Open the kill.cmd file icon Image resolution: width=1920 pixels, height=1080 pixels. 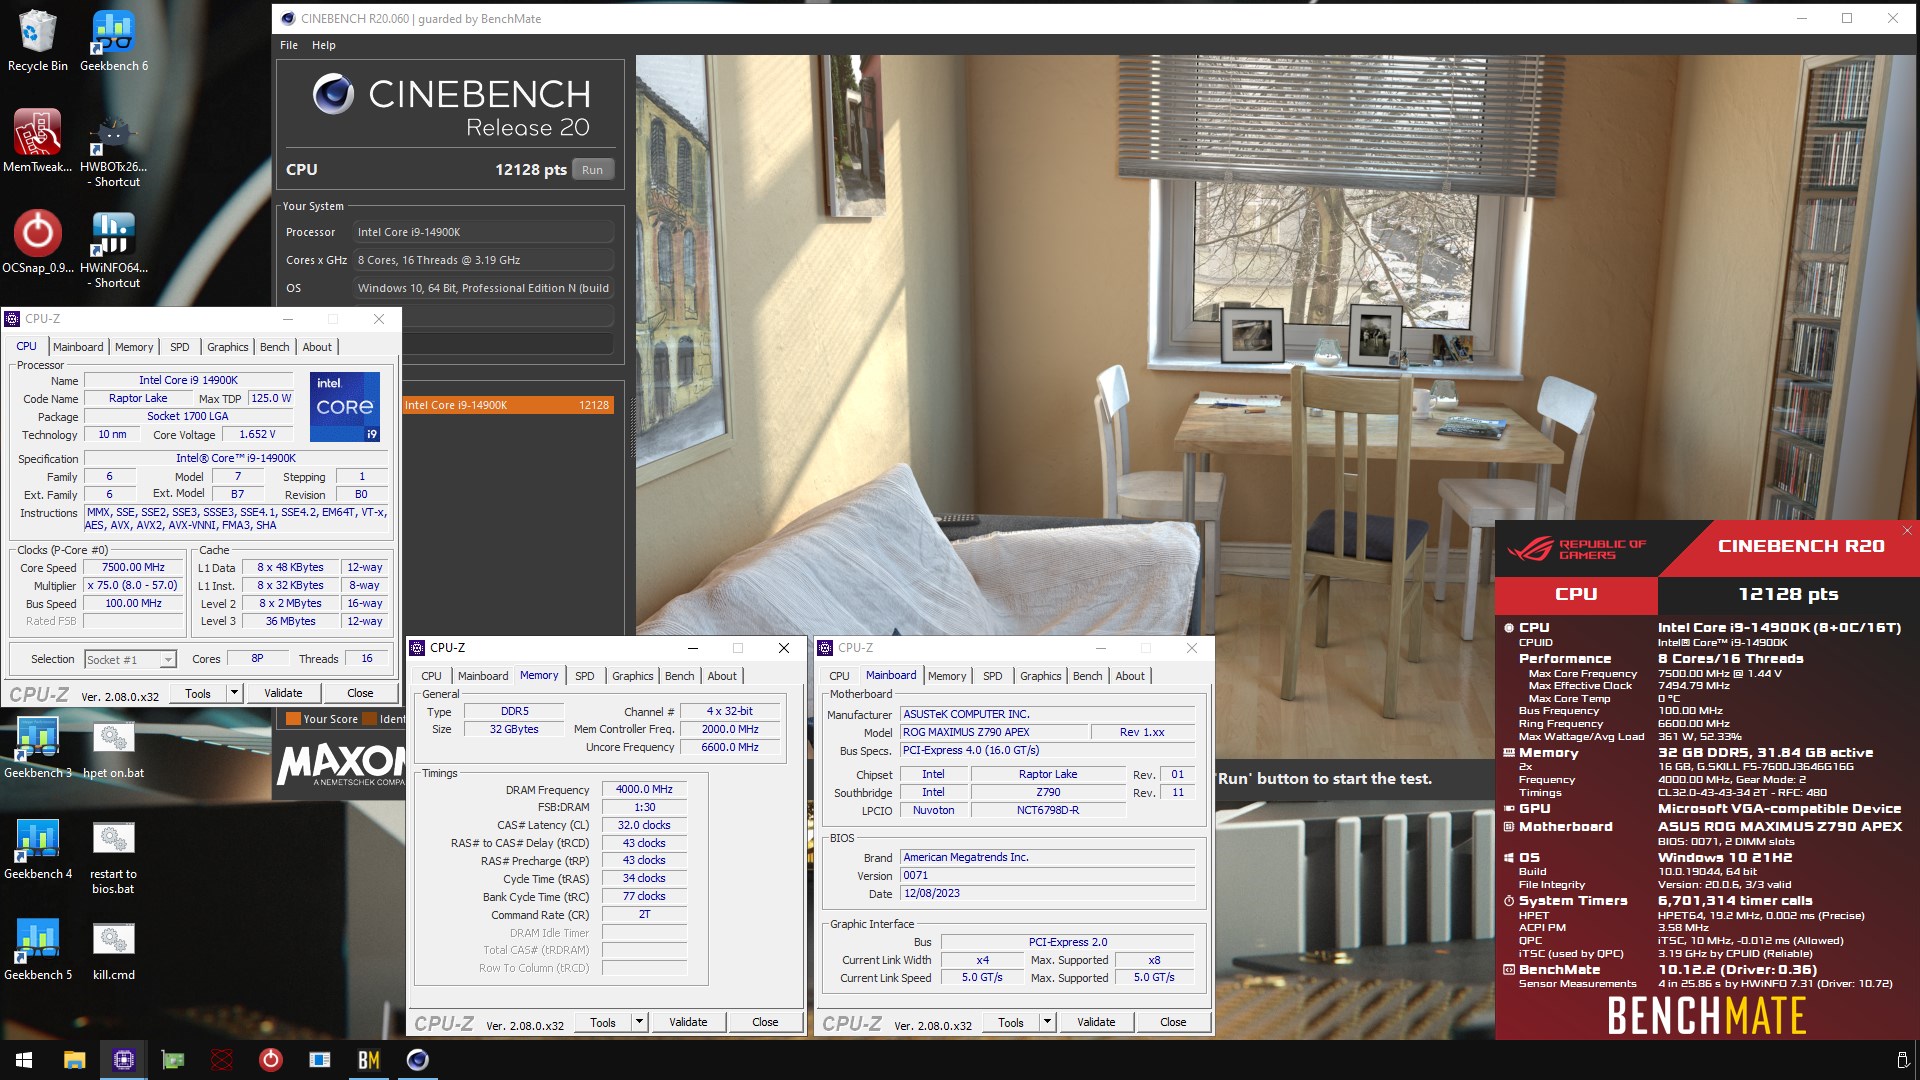[114, 950]
